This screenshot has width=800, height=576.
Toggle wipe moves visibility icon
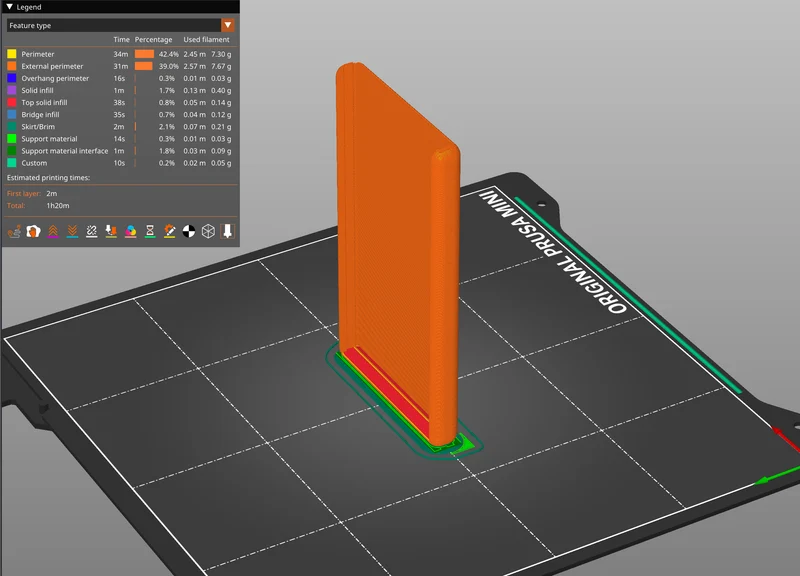34,231
